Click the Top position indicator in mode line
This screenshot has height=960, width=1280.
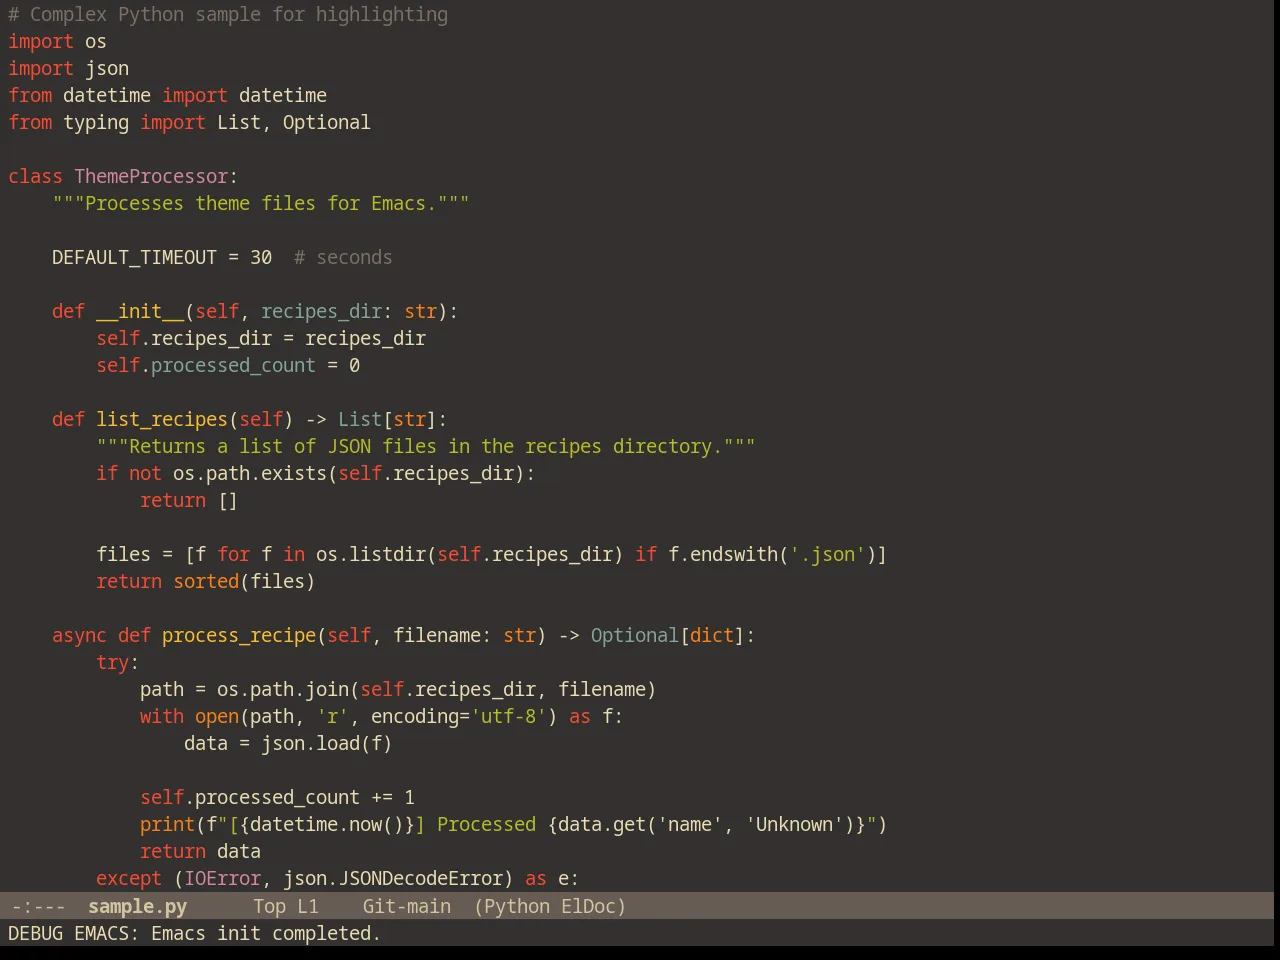coord(269,906)
